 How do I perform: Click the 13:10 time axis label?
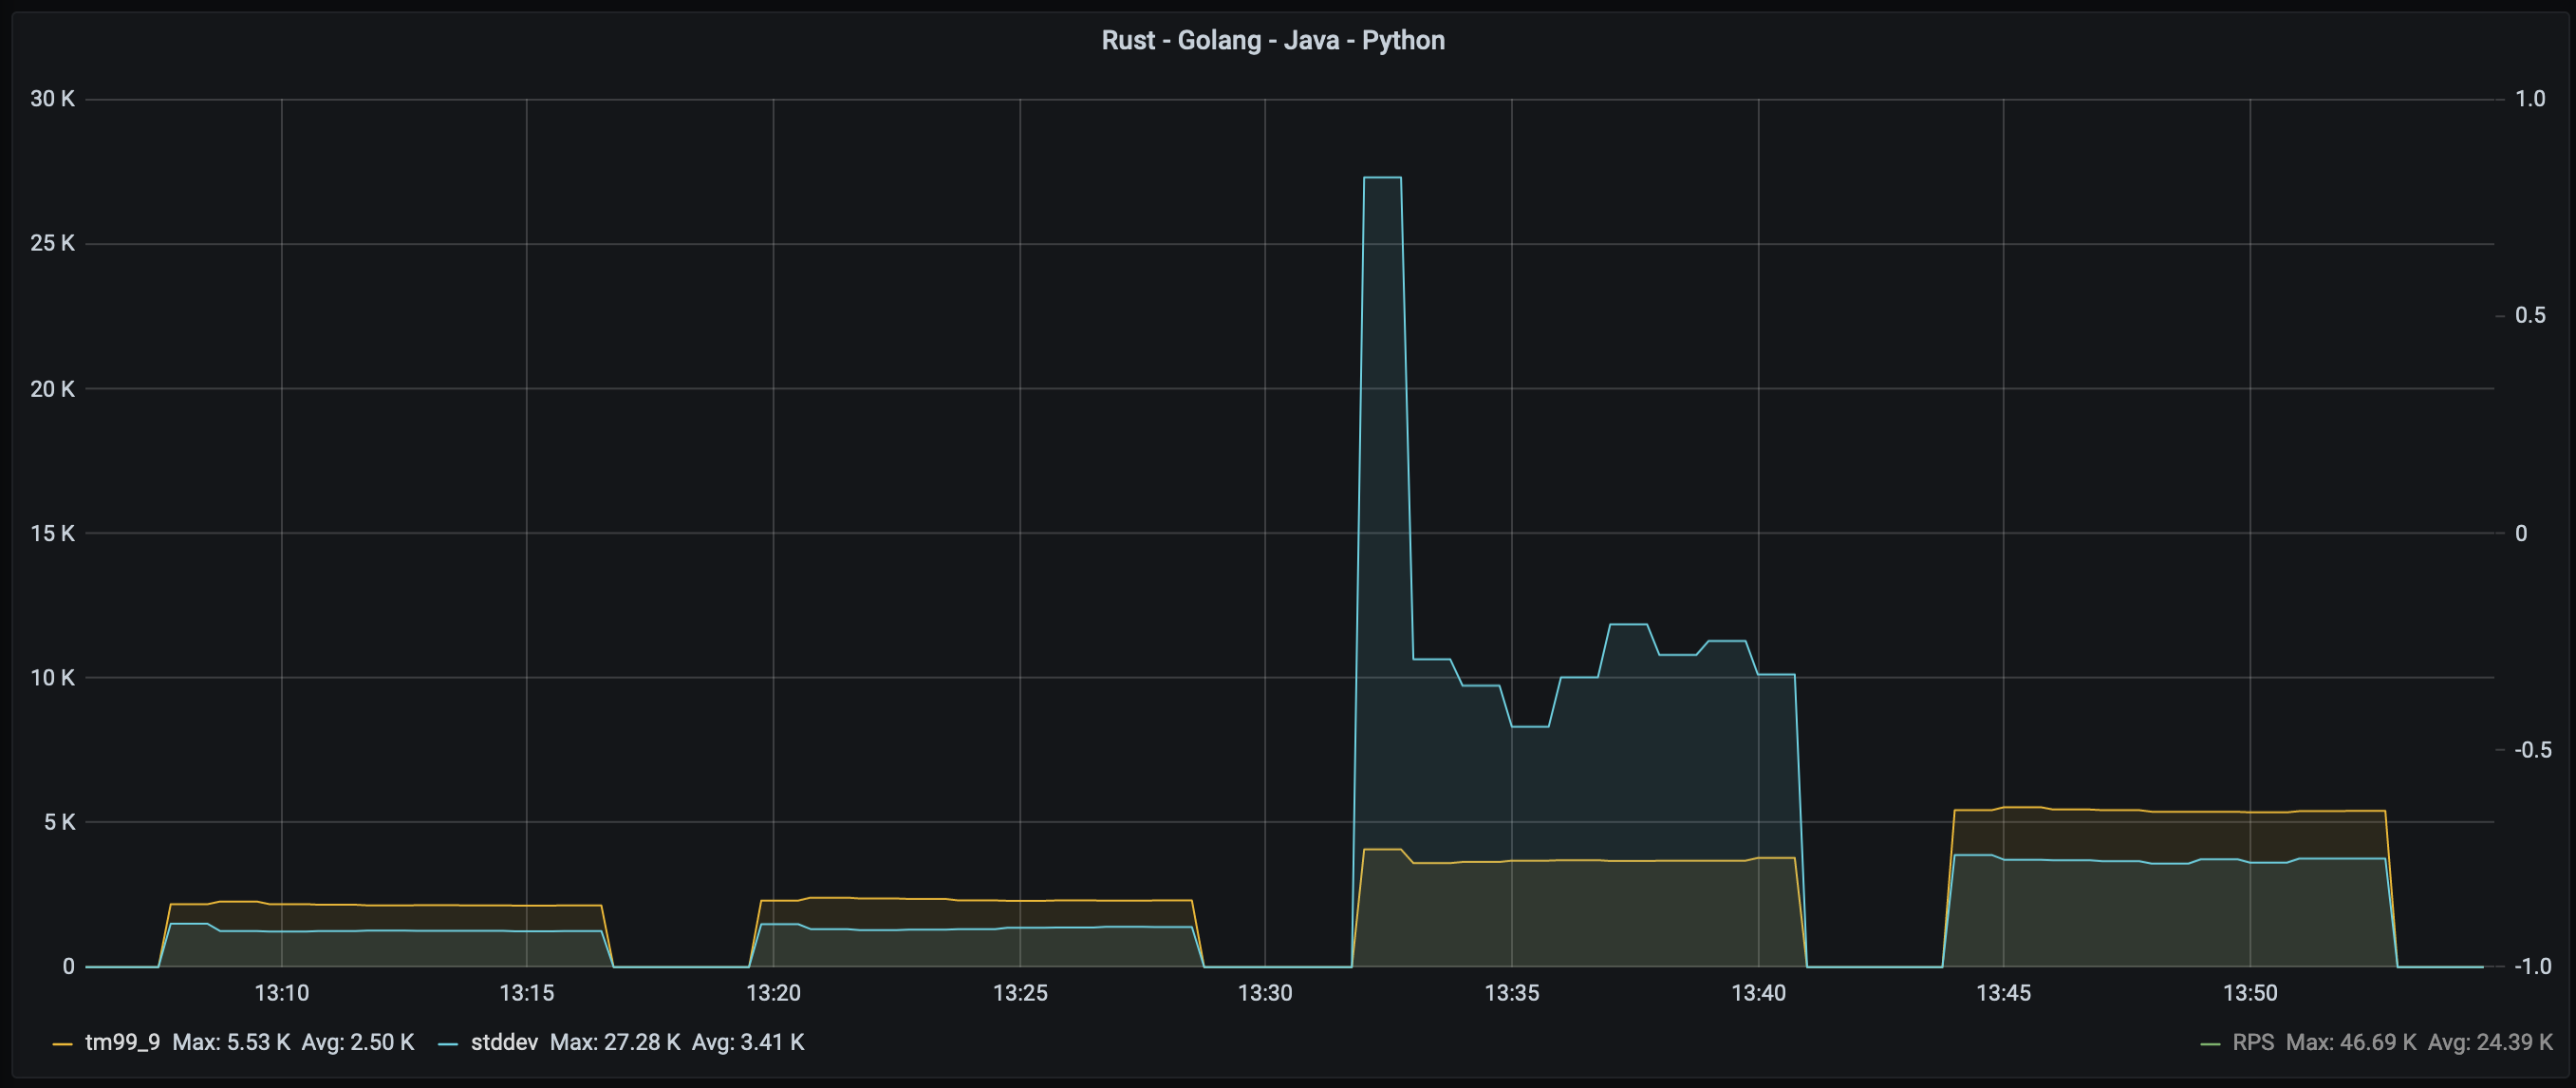(x=281, y=993)
